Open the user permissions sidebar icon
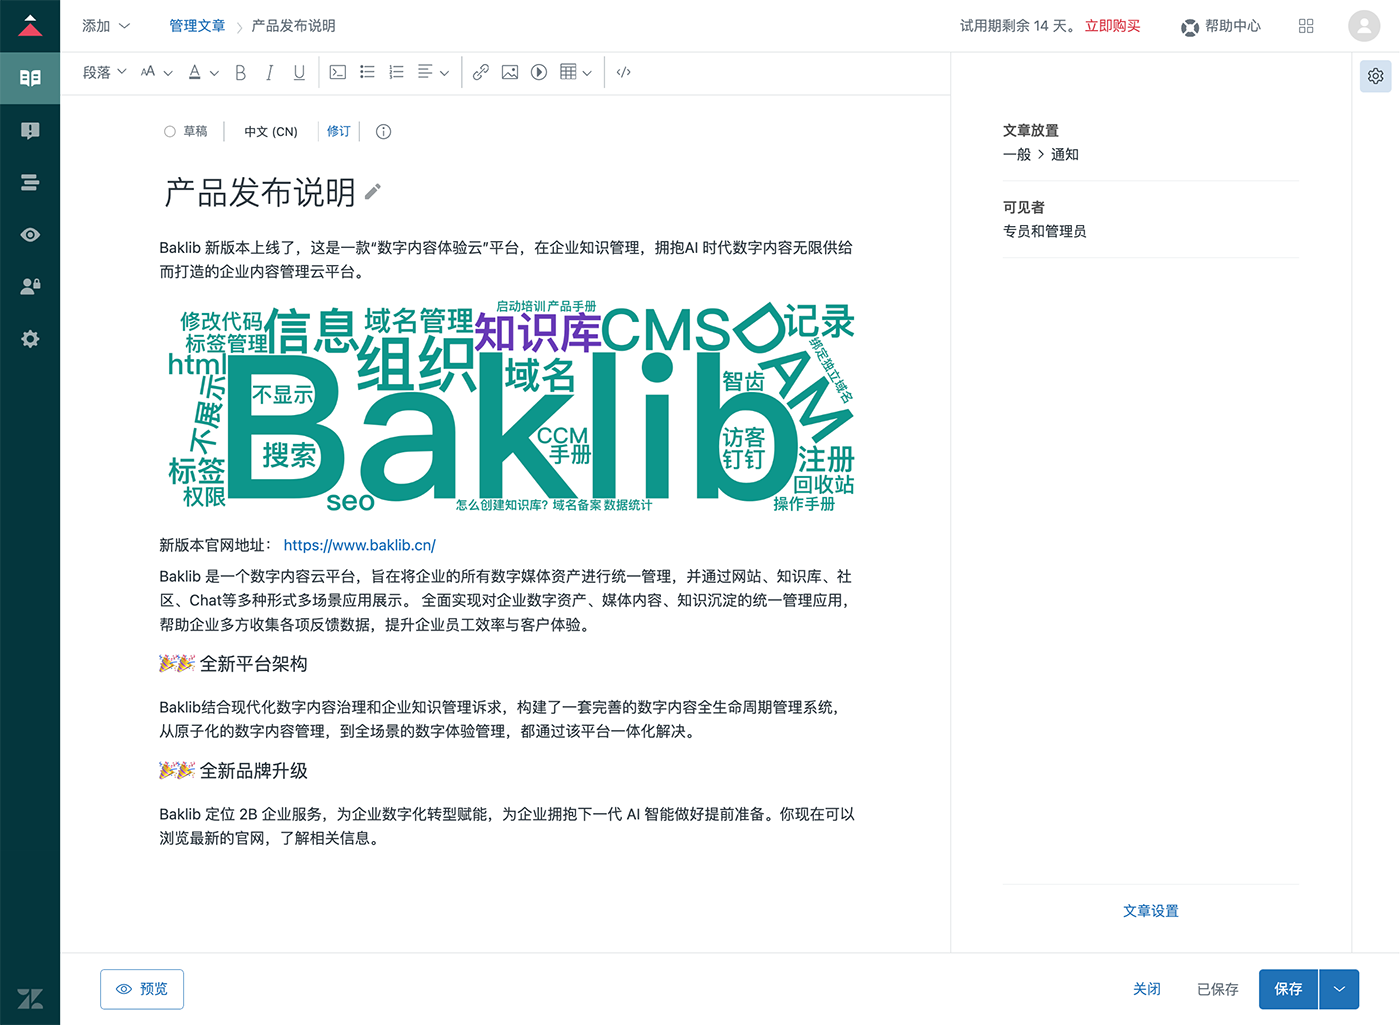1400x1025 pixels. tap(30, 286)
